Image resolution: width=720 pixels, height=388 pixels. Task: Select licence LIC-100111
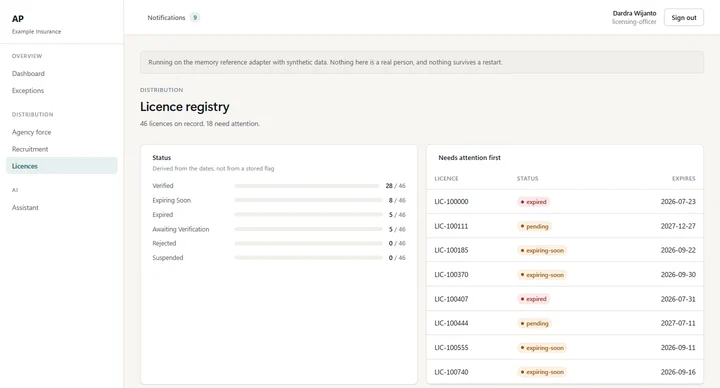(451, 226)
